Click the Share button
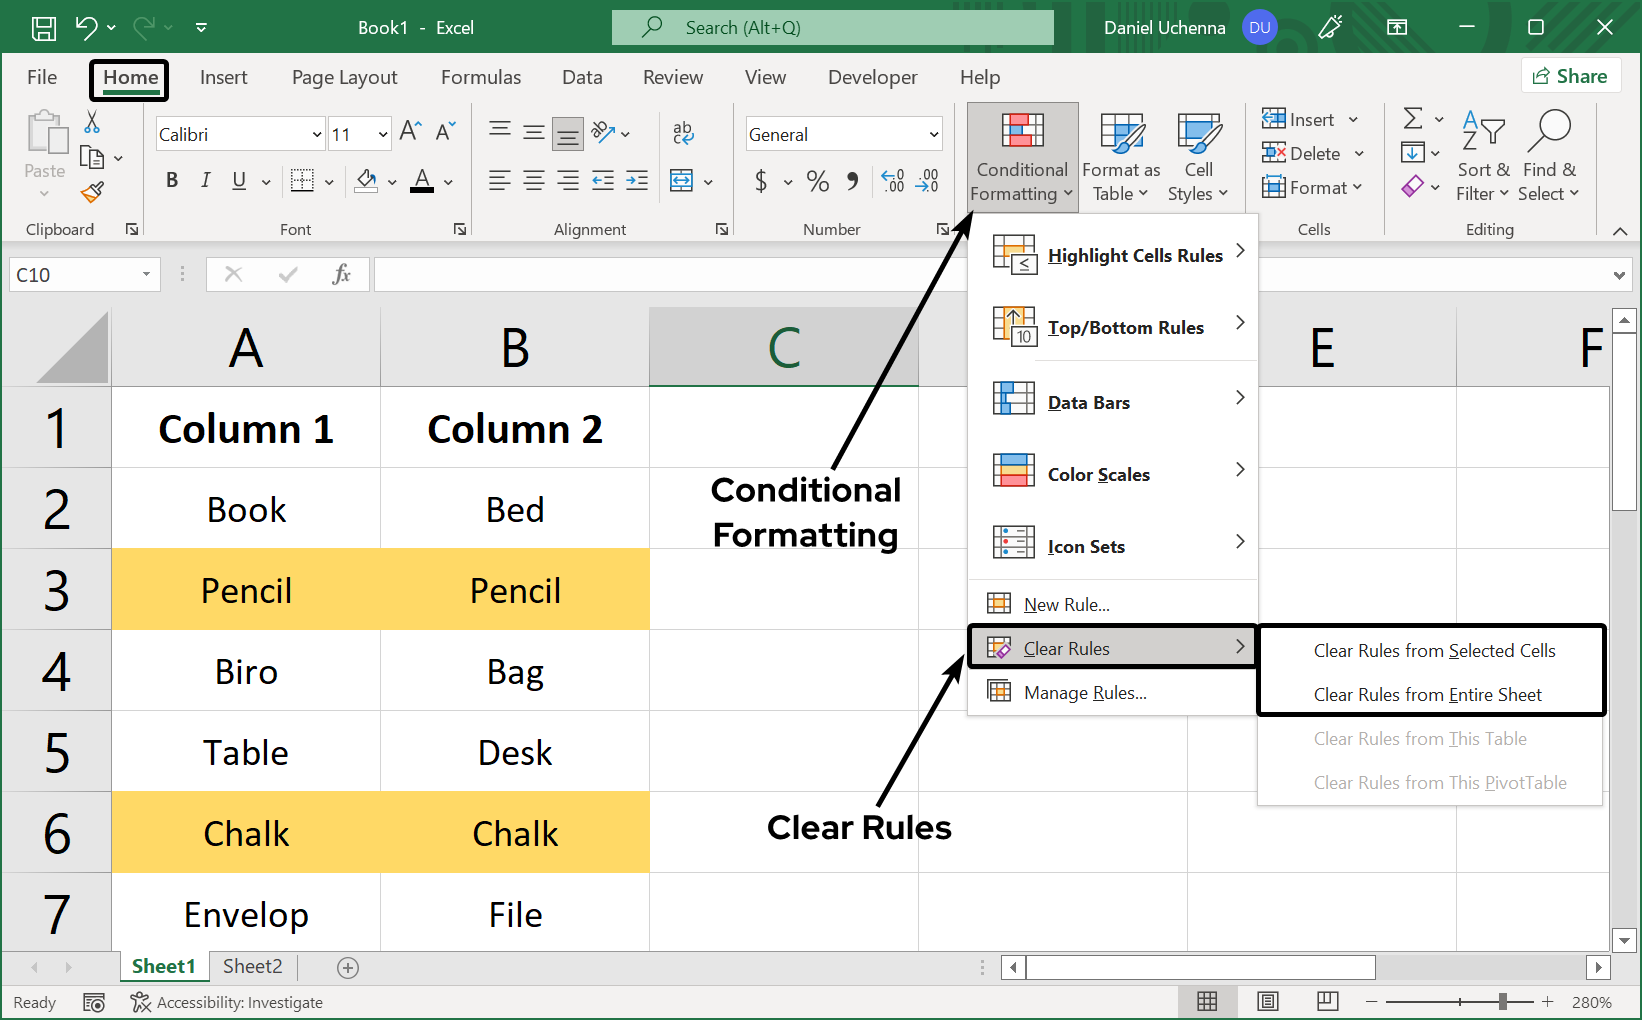1642x1020 pixels. coord(1570,76)
